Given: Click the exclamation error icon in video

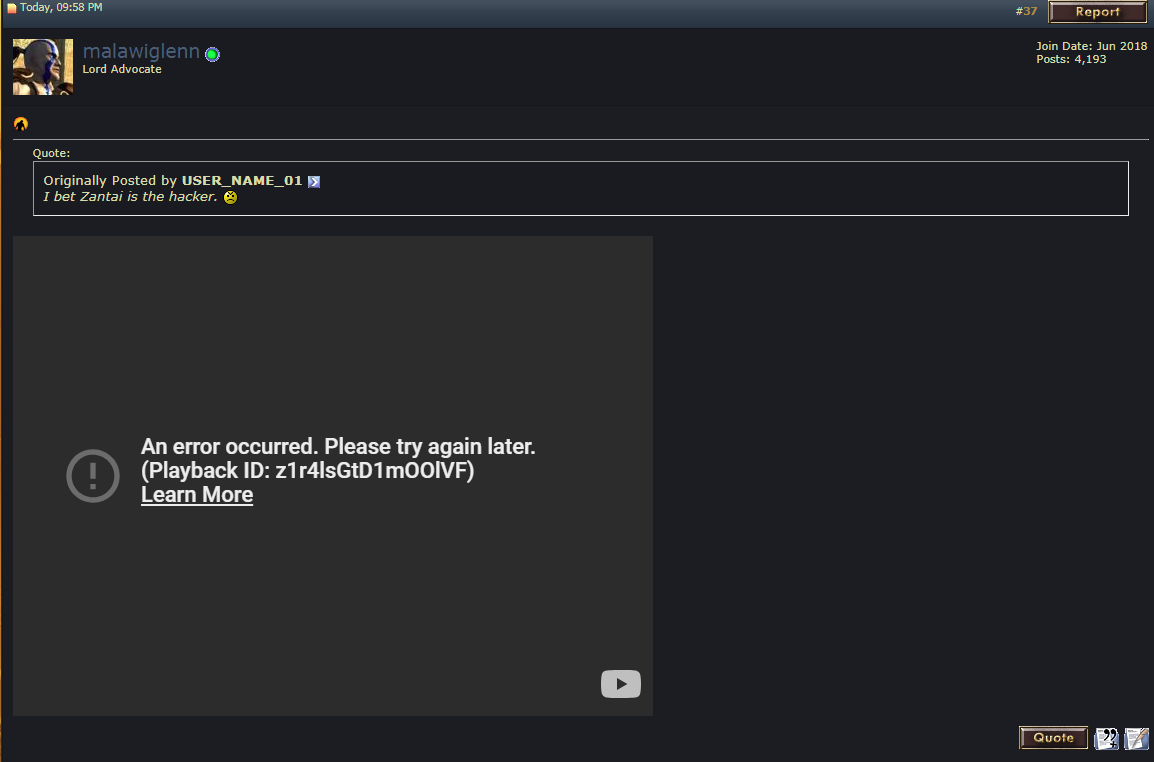Looking at the screenshot, I should 93,475.
